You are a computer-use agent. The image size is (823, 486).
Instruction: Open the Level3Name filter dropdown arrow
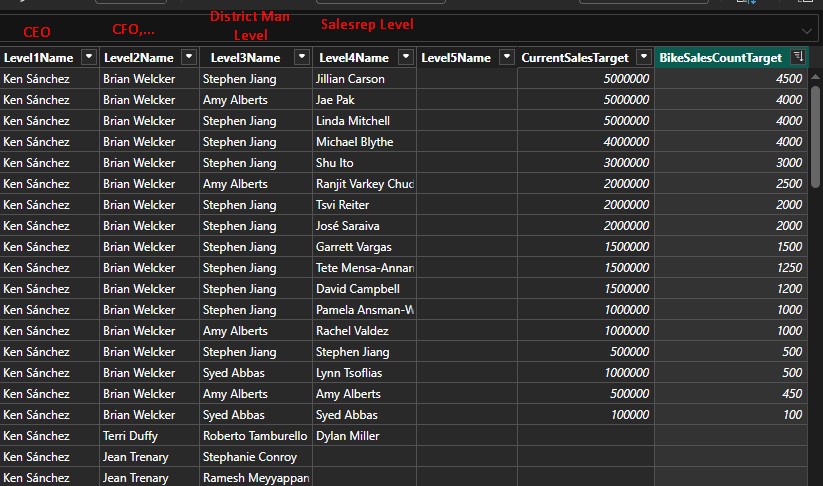302,58
